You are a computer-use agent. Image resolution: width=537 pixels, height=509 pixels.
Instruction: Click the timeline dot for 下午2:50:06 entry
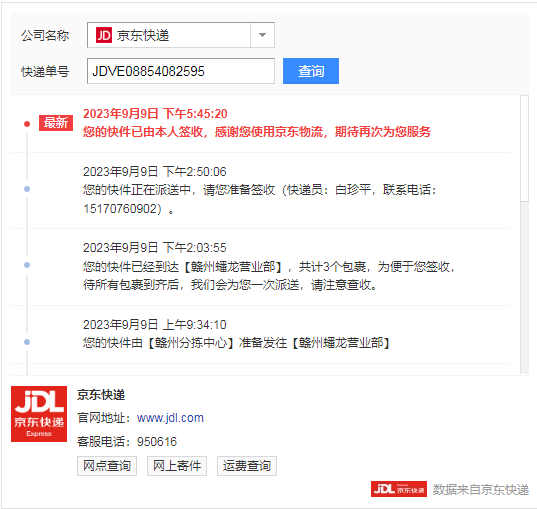(x=27, y=189)
